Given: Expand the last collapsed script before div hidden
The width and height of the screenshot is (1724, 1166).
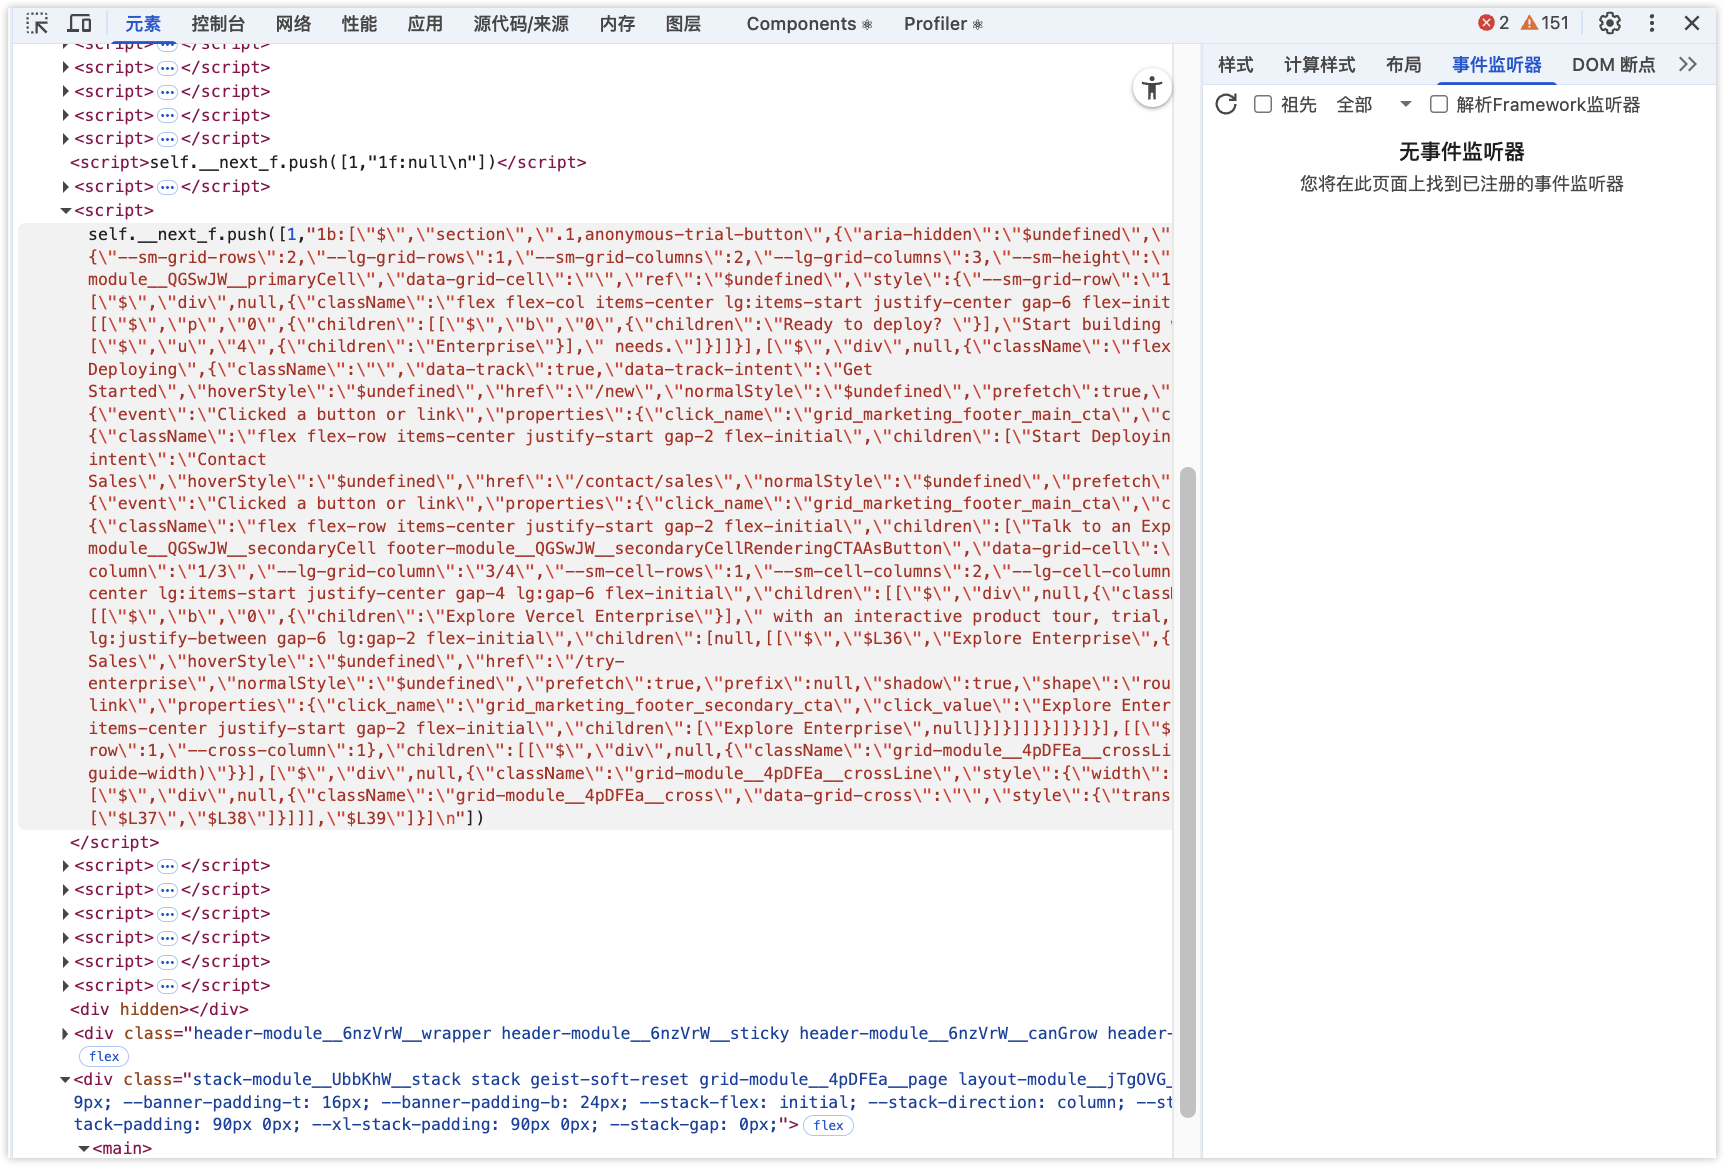Looking at the screenshot, I should tap(66, 986).
